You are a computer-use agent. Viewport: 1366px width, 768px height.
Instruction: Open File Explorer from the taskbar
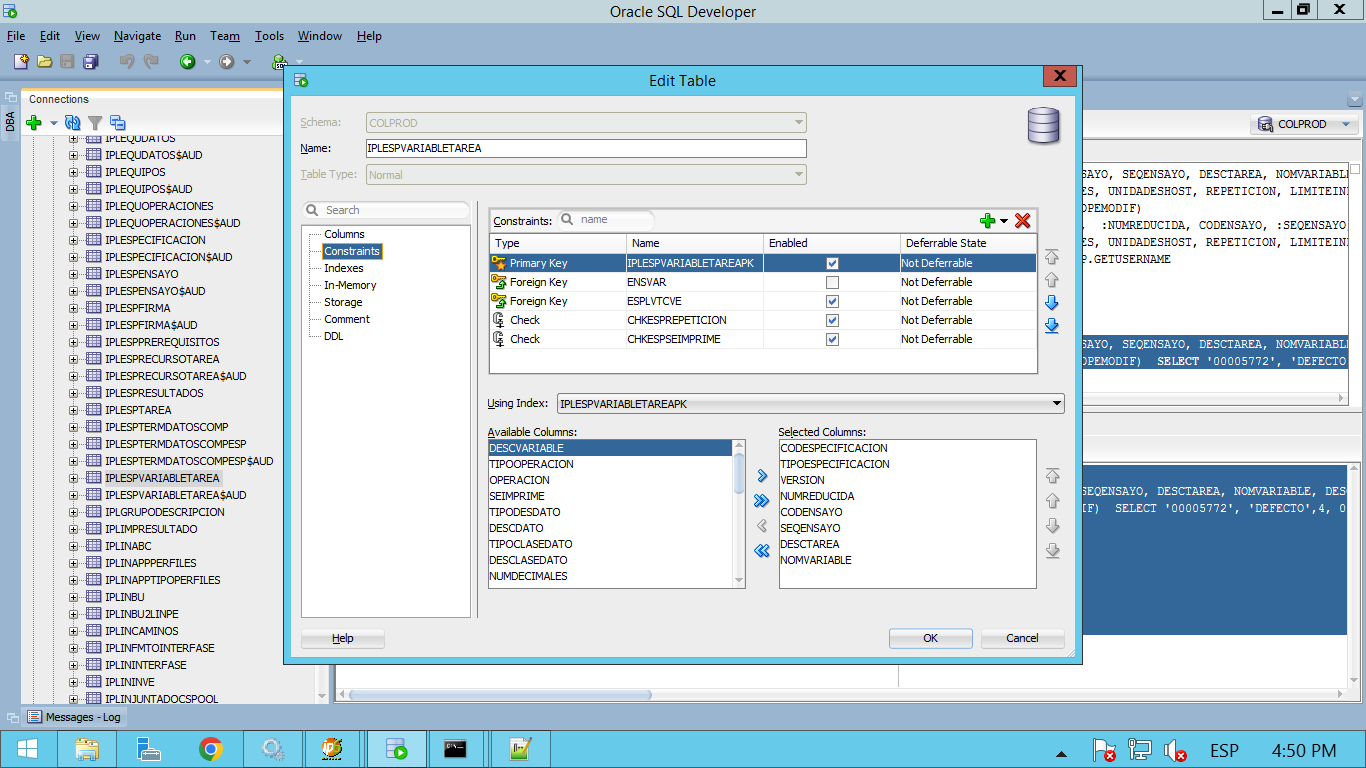point(87,749)
